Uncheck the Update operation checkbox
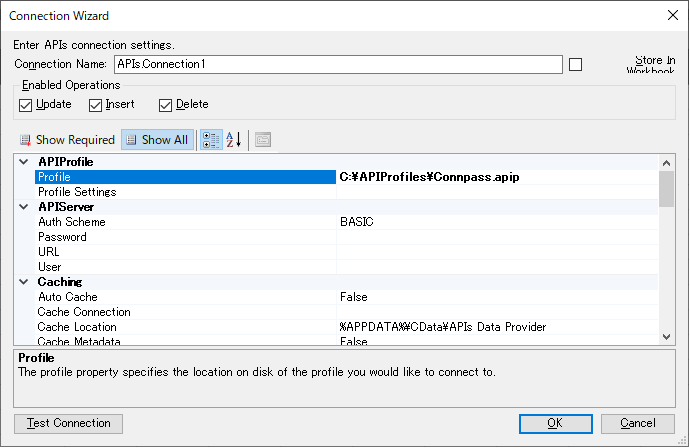 (26, 105)
